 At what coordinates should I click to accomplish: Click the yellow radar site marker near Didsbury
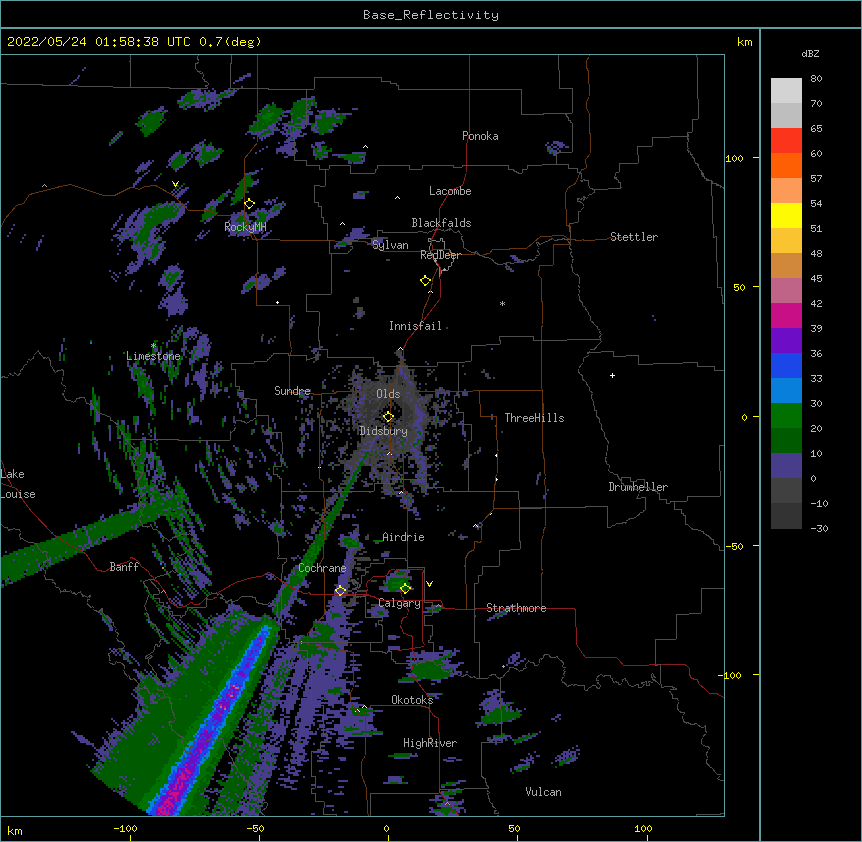[388, 416]
